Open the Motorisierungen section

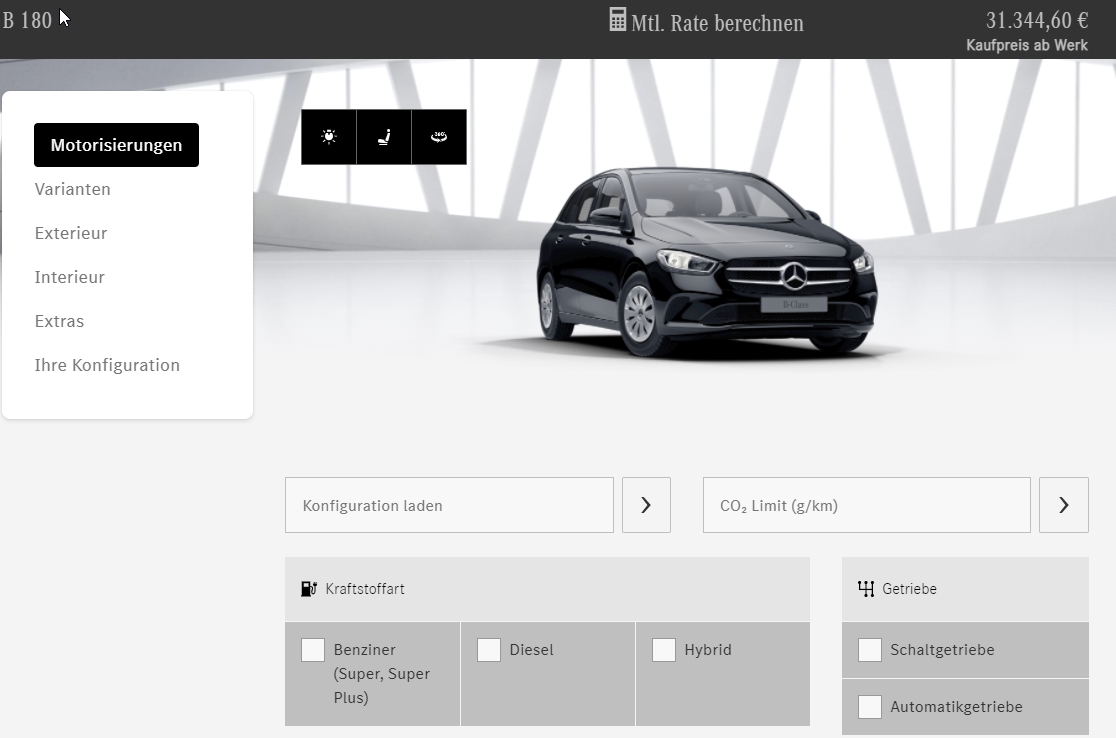pyautogui.click(x=116, y=145)
